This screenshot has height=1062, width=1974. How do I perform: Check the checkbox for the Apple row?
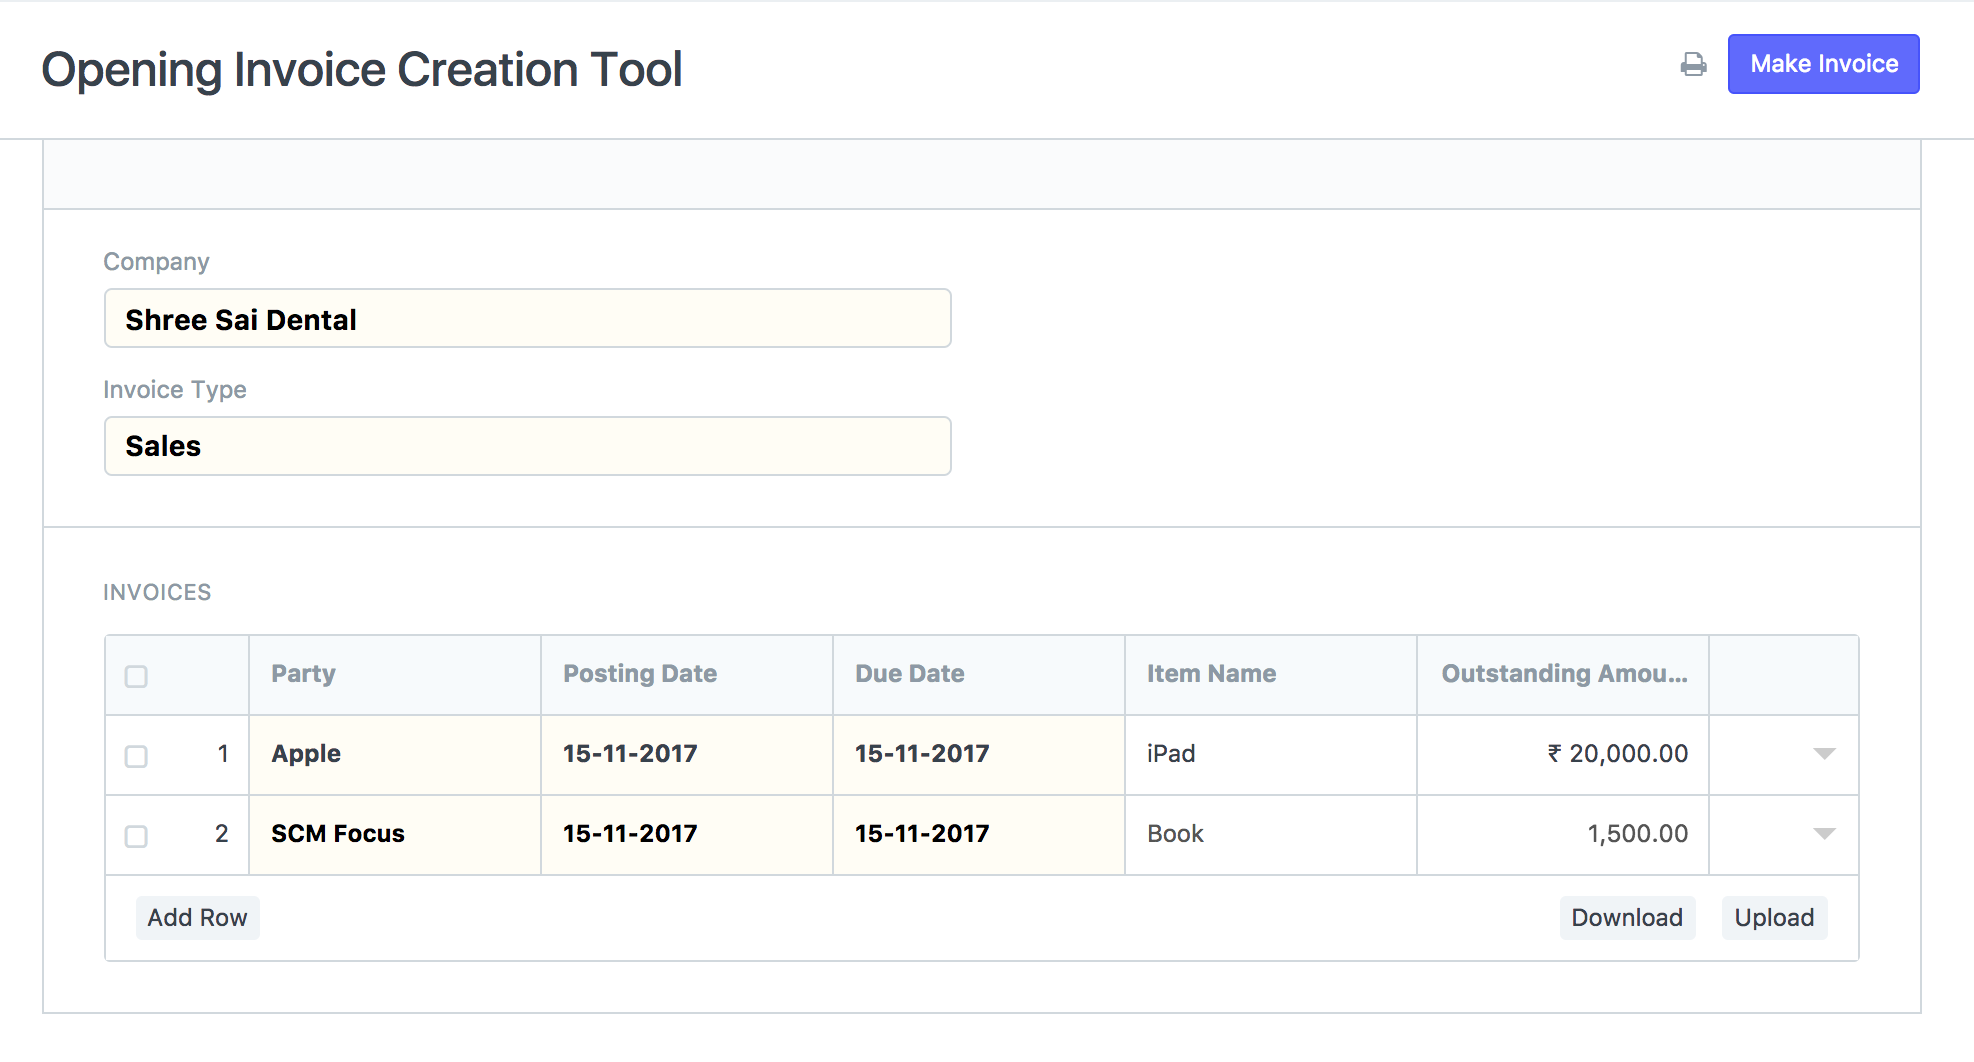(136, 757)
